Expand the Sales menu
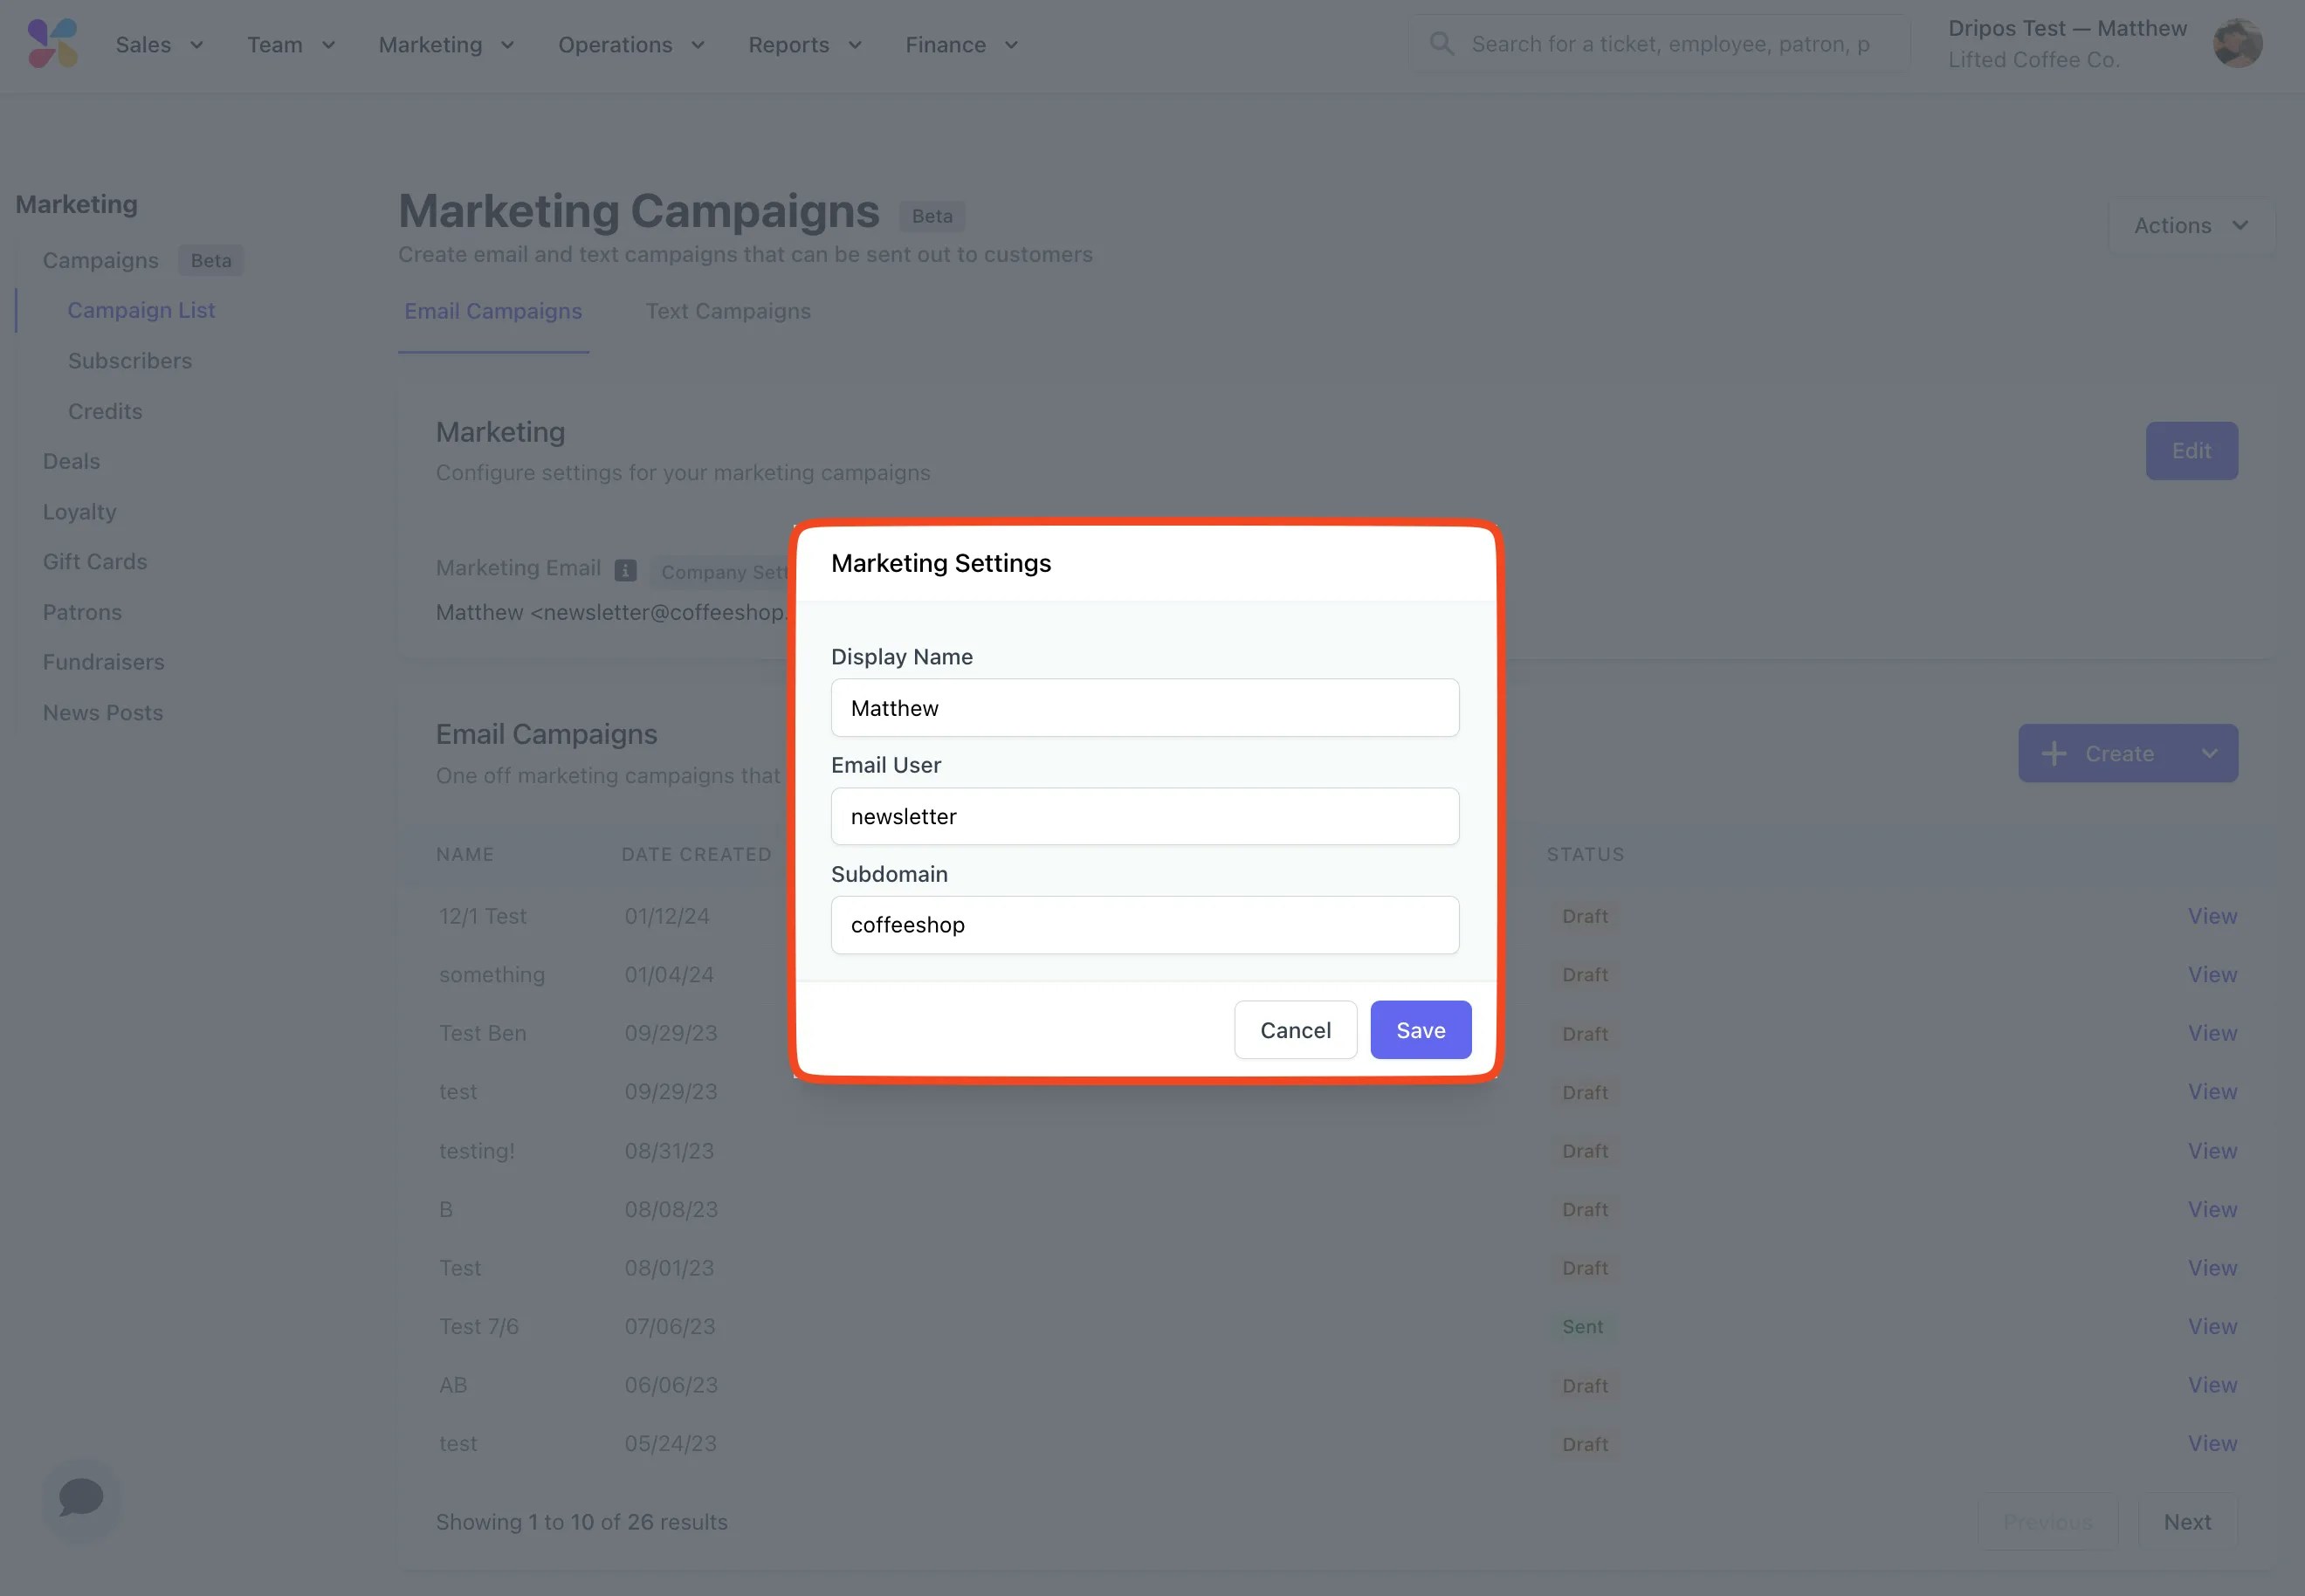Image resolution: width=2305 pixels, height=1596 pixels. point(159,45)
